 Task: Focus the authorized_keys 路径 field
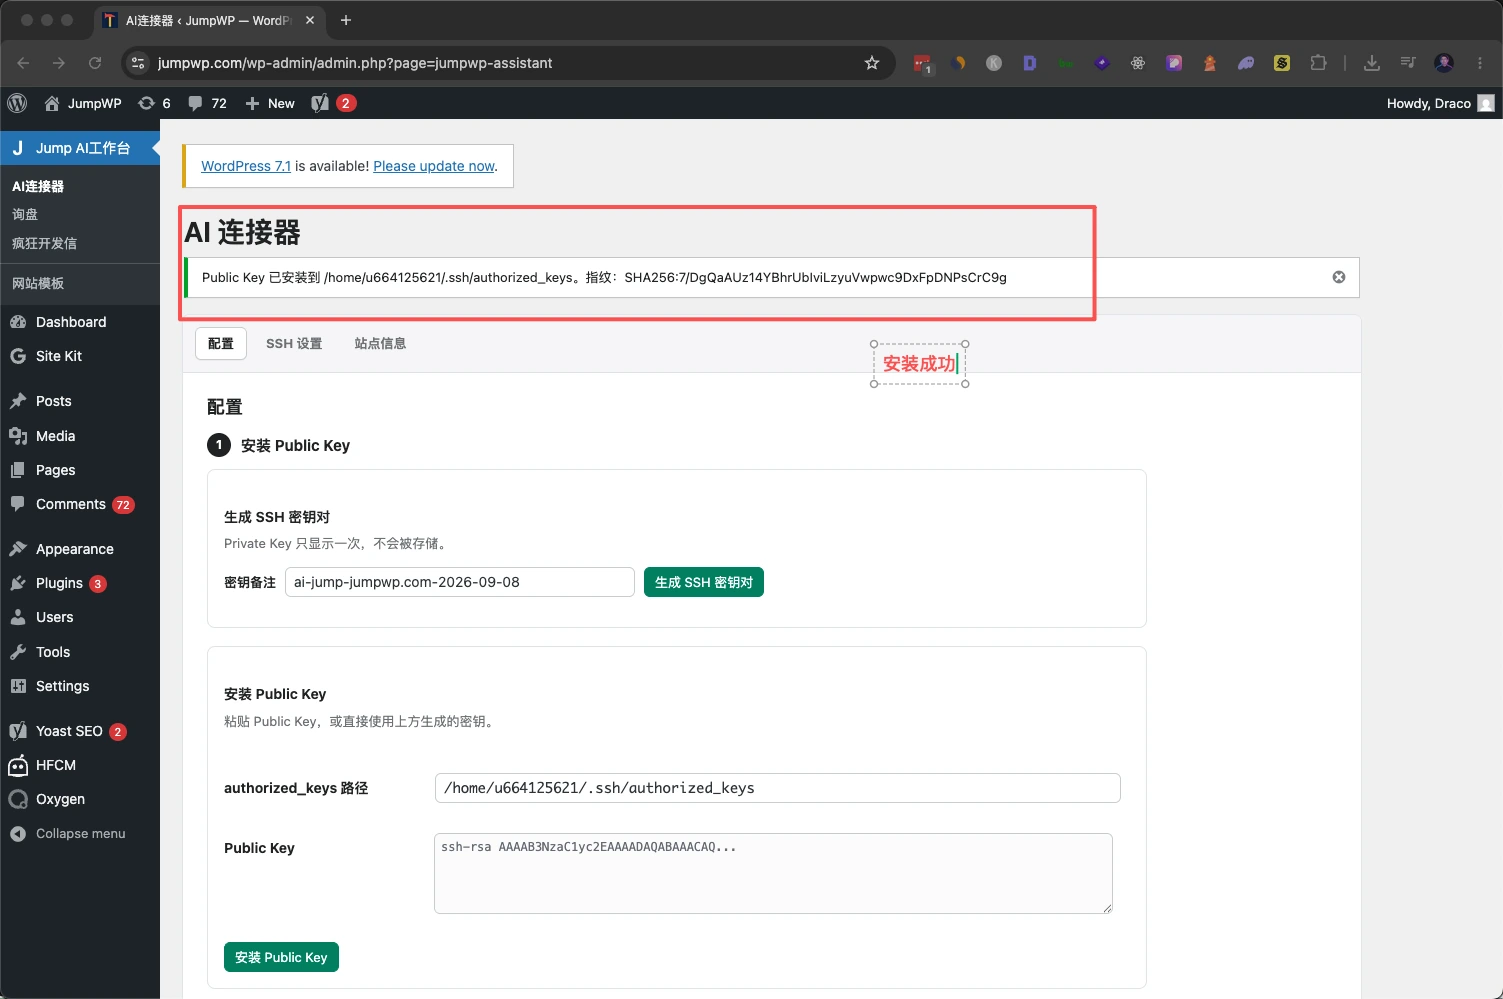click(777, 788)
